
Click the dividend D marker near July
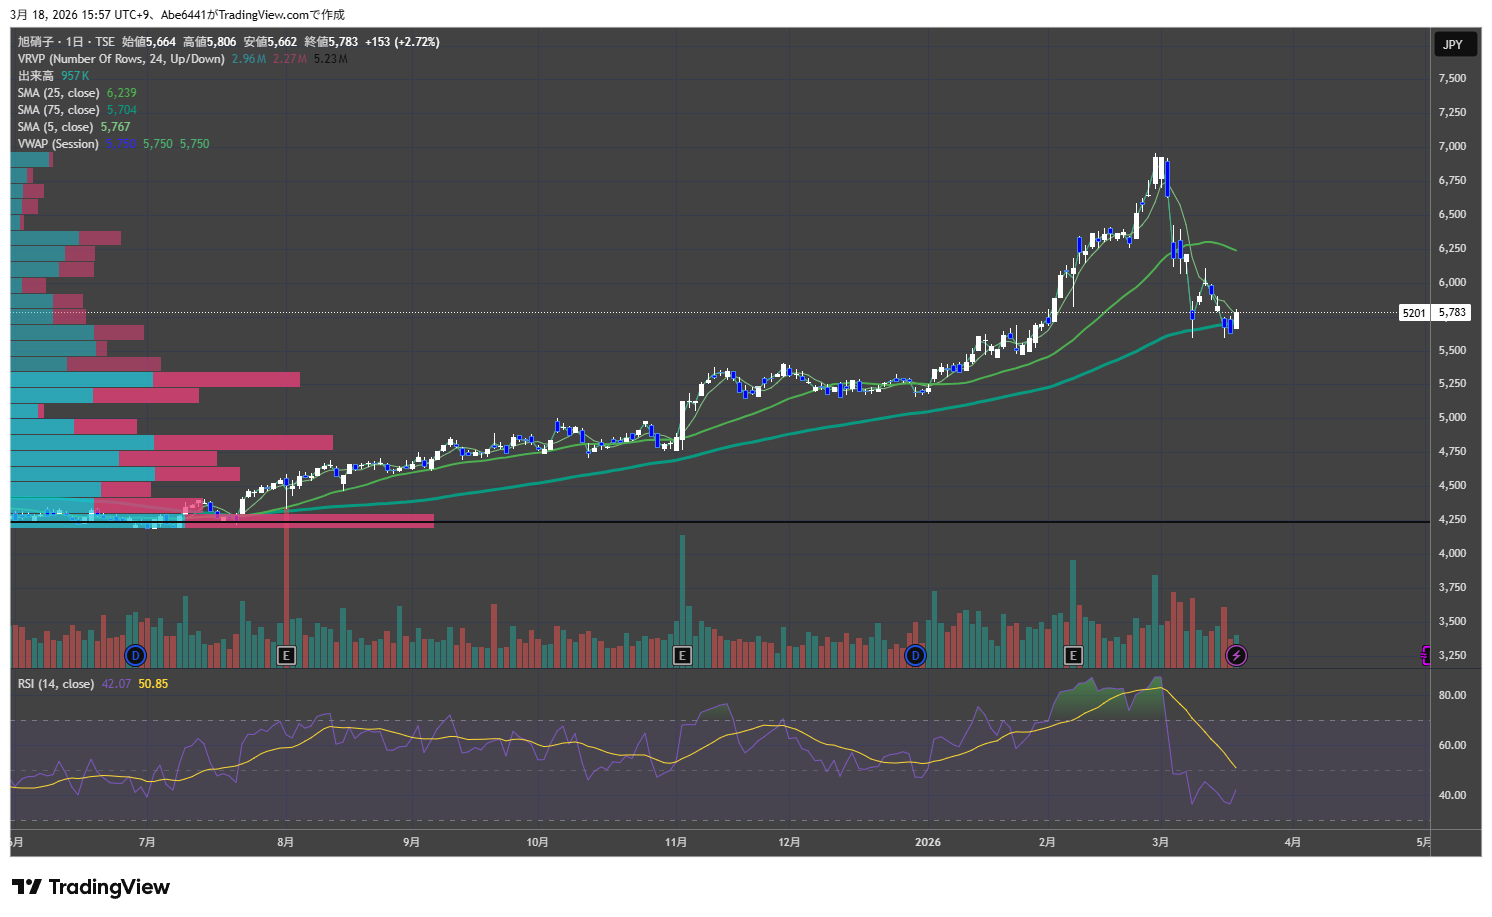pos(136,656)
